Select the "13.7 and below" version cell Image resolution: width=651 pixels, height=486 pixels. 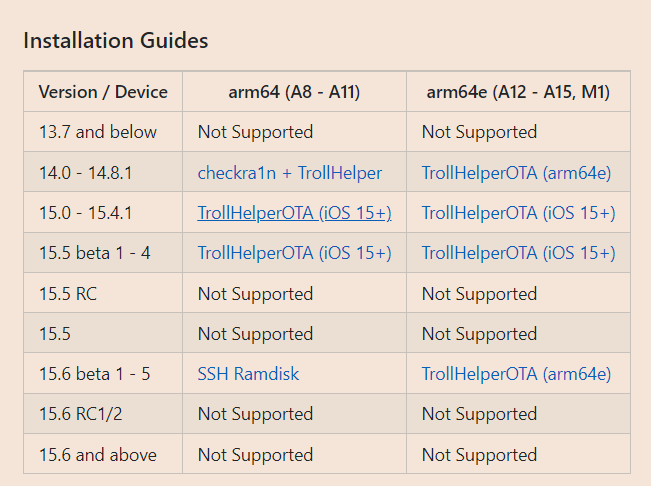(98, 132)
